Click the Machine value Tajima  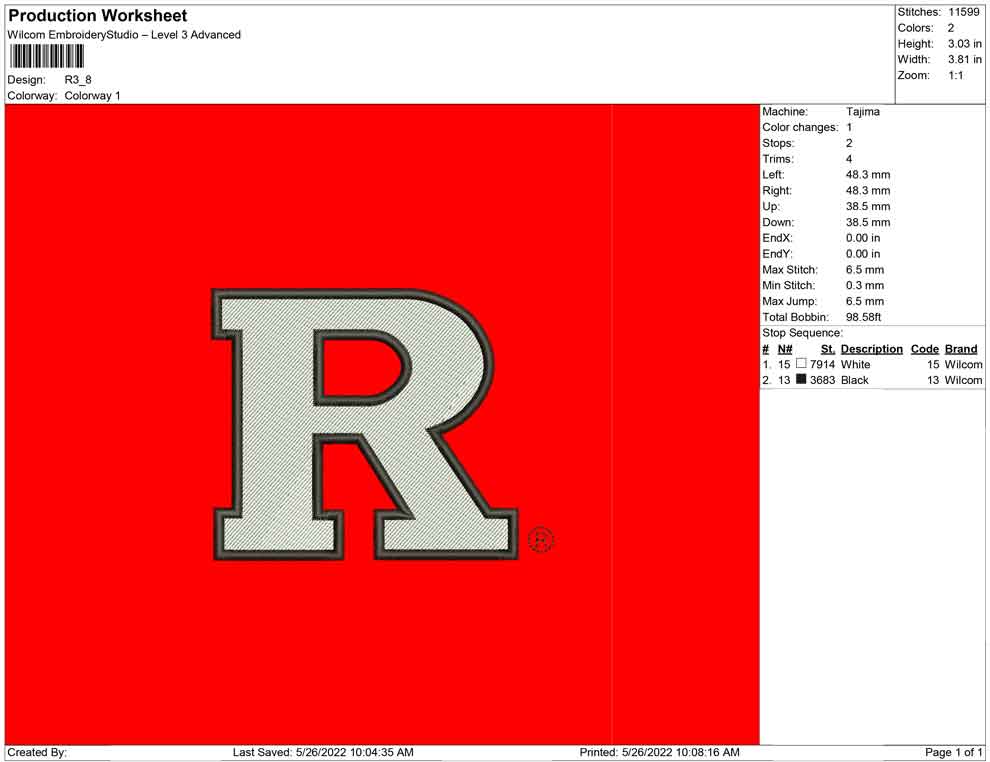(863, 112)
